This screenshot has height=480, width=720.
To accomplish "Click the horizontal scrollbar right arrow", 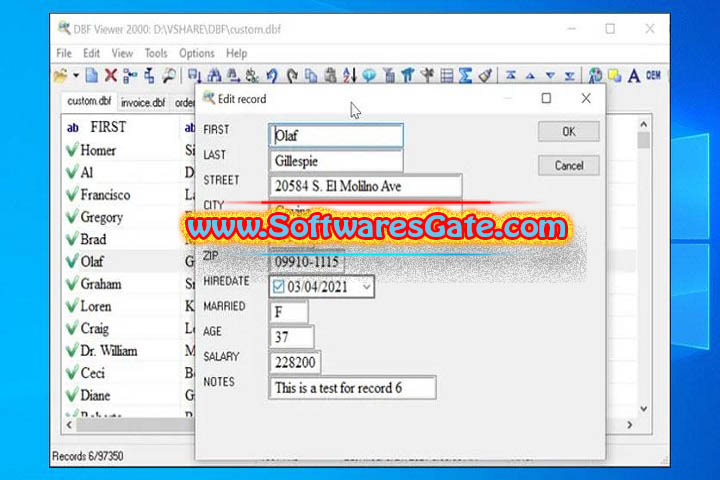I will (630, 425).
